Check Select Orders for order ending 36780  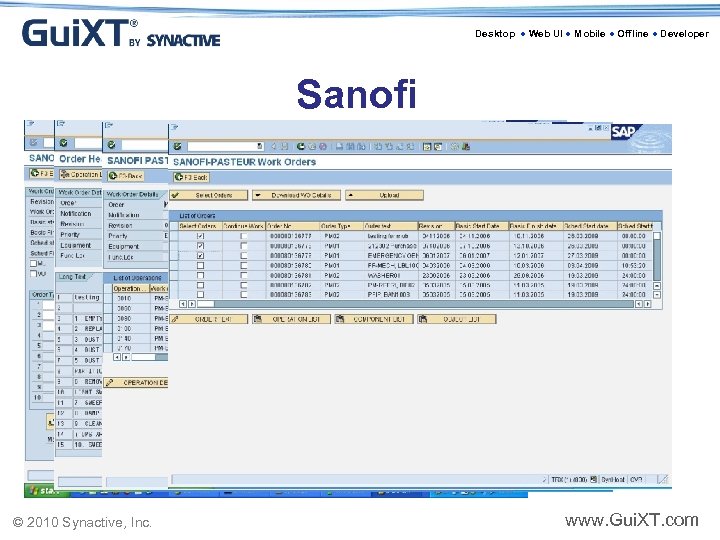pos(200,265)
